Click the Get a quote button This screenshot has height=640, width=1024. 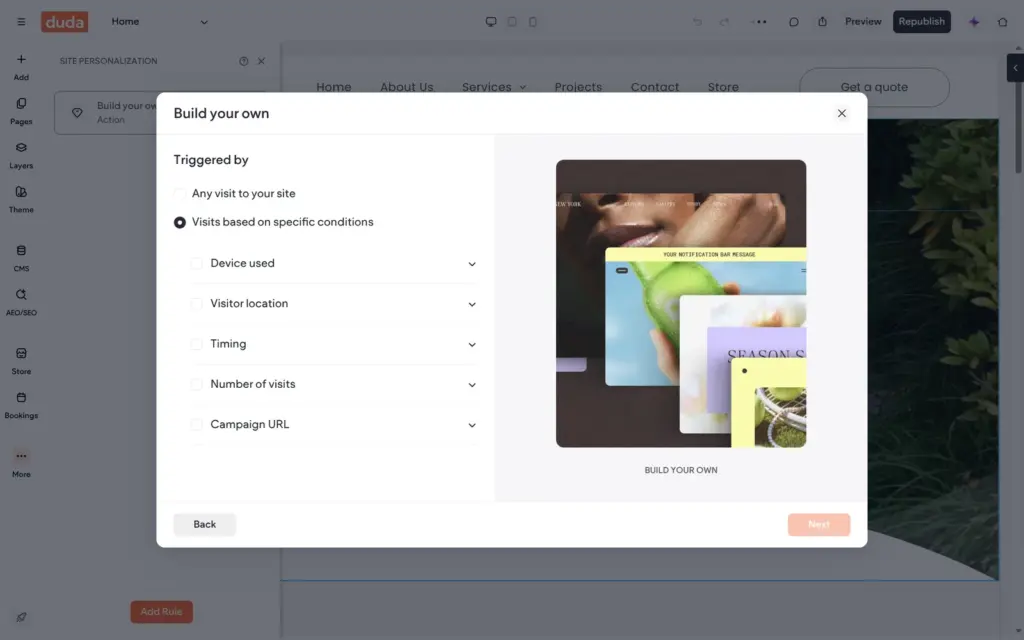pyautogui.click(x=874, y=87)
